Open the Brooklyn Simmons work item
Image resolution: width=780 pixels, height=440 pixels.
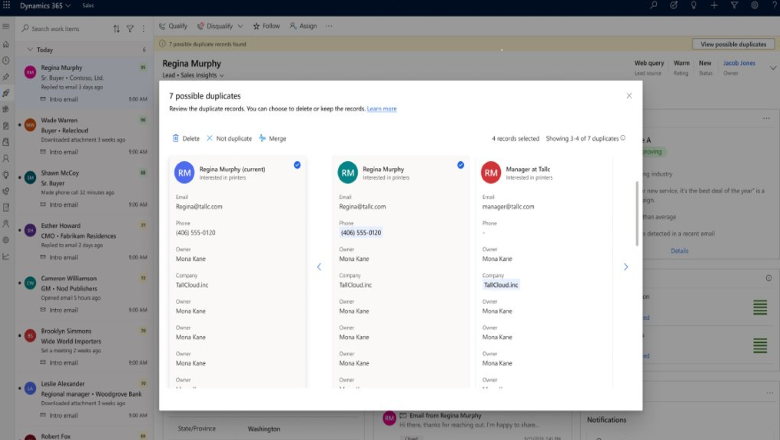tap(85, 347)
